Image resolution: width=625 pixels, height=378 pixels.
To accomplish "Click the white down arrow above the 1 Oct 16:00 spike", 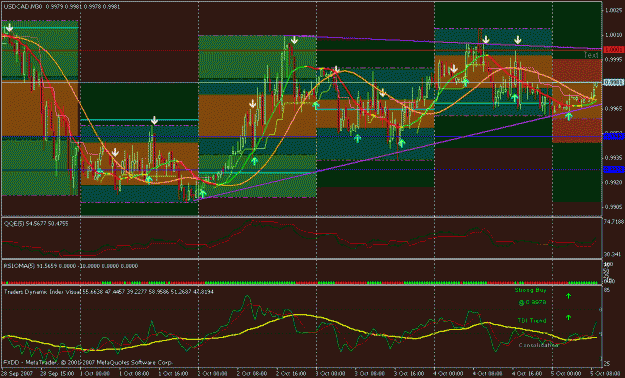I will (x=155, y=120).
